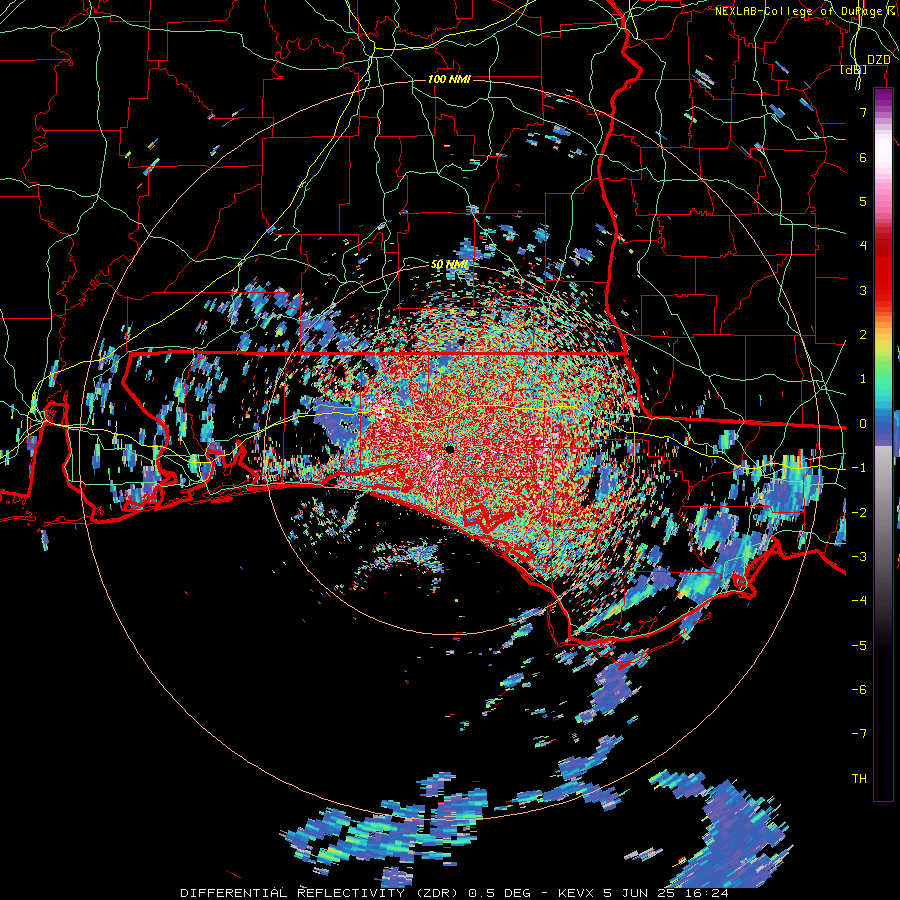Click the "3" value on color scale

click(863, 290)
